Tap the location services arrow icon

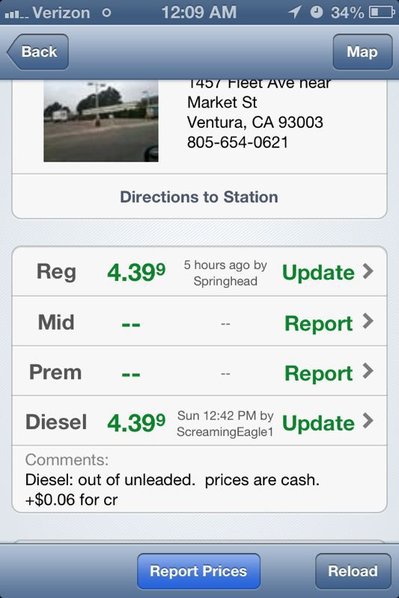click(294, 12)
